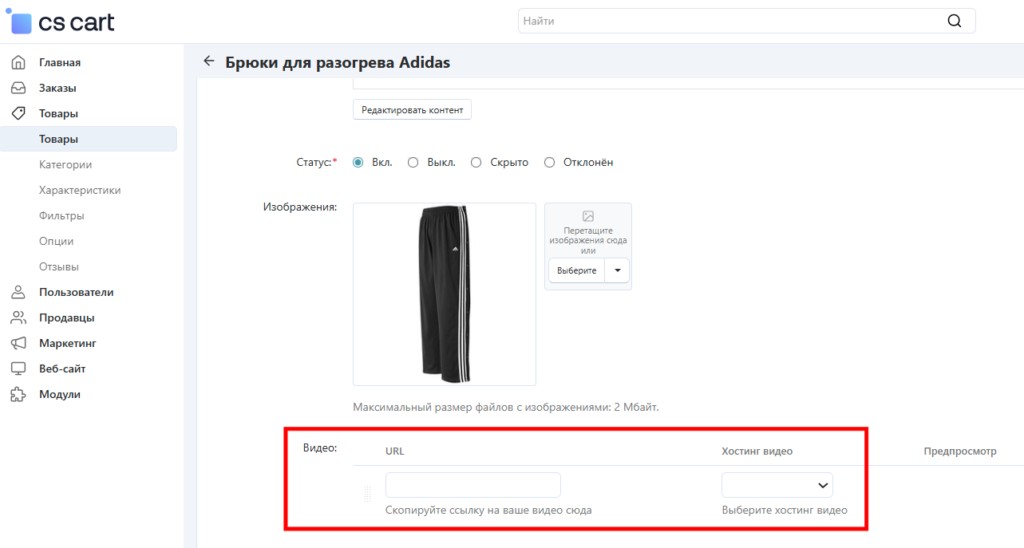Click the back arrow beside product title

coord(208,61)
